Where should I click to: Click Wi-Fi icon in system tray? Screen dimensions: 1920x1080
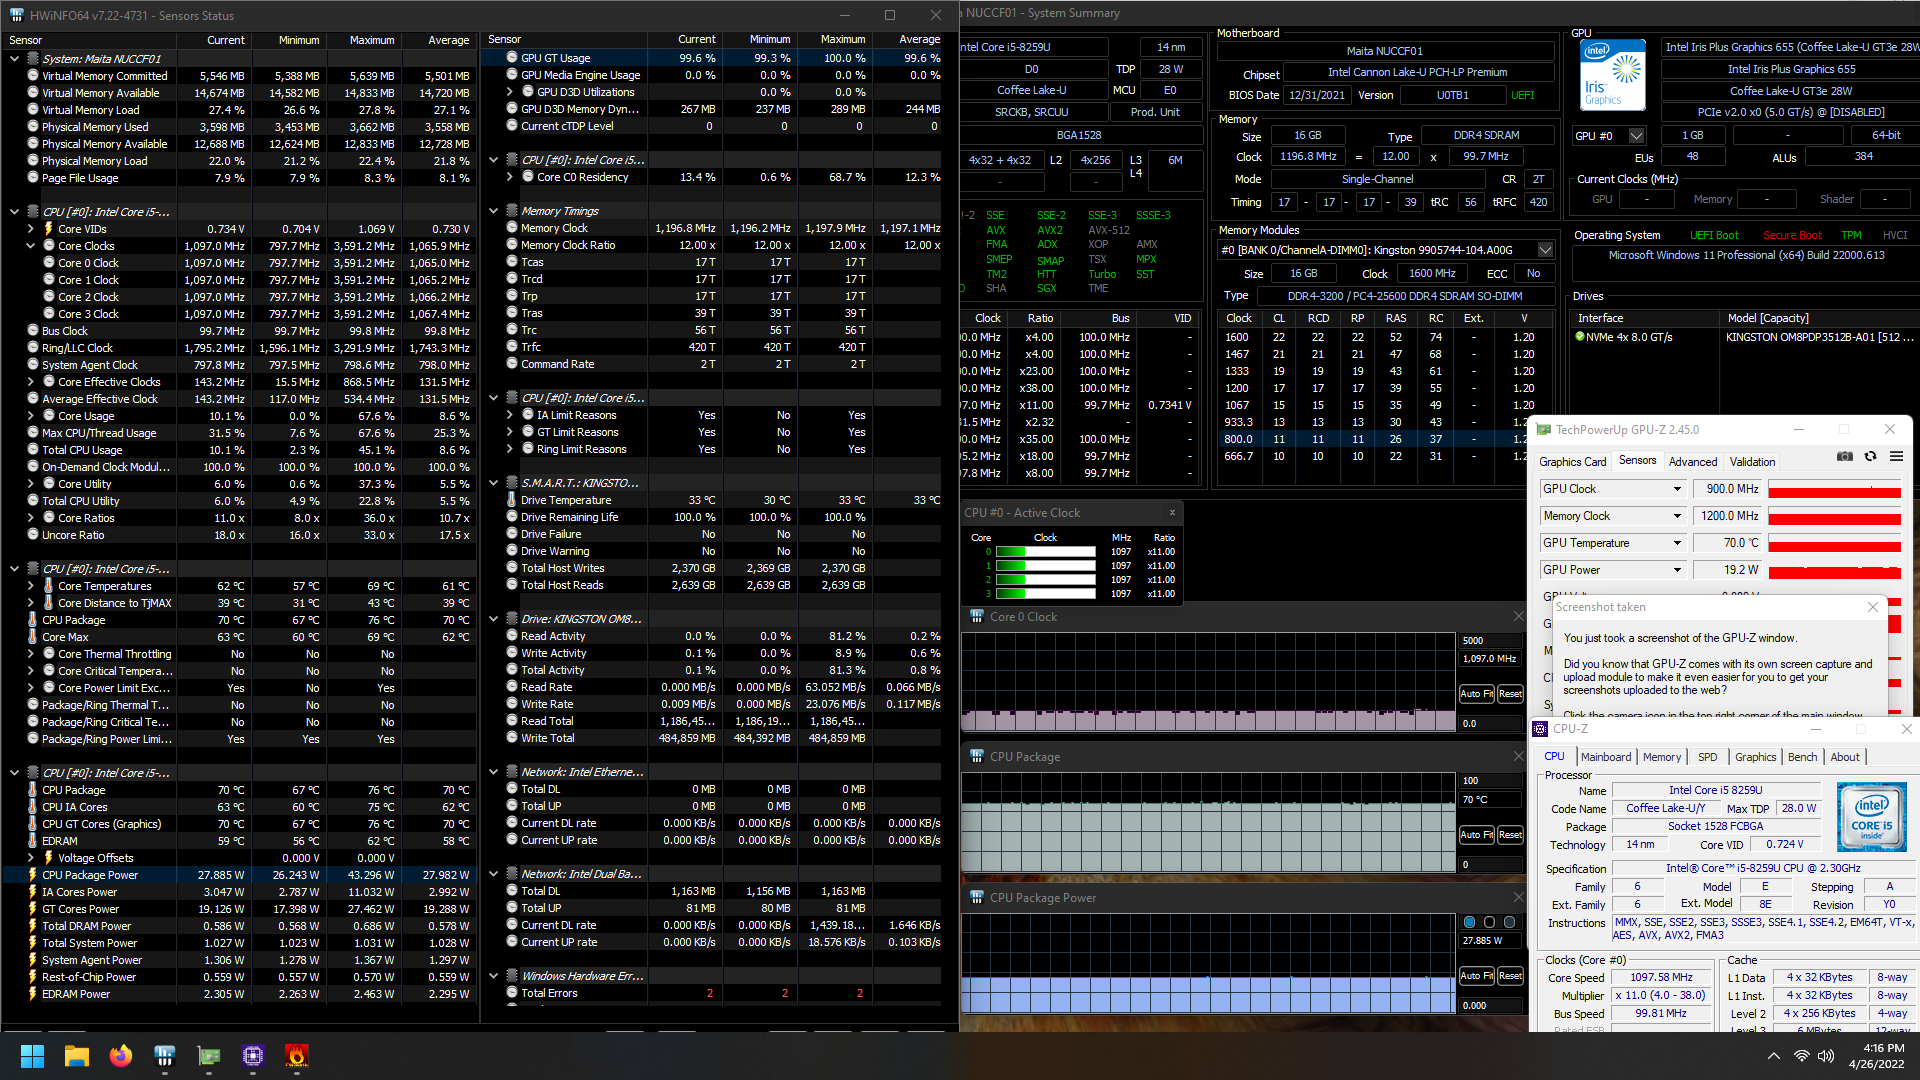(1801, 1056)
